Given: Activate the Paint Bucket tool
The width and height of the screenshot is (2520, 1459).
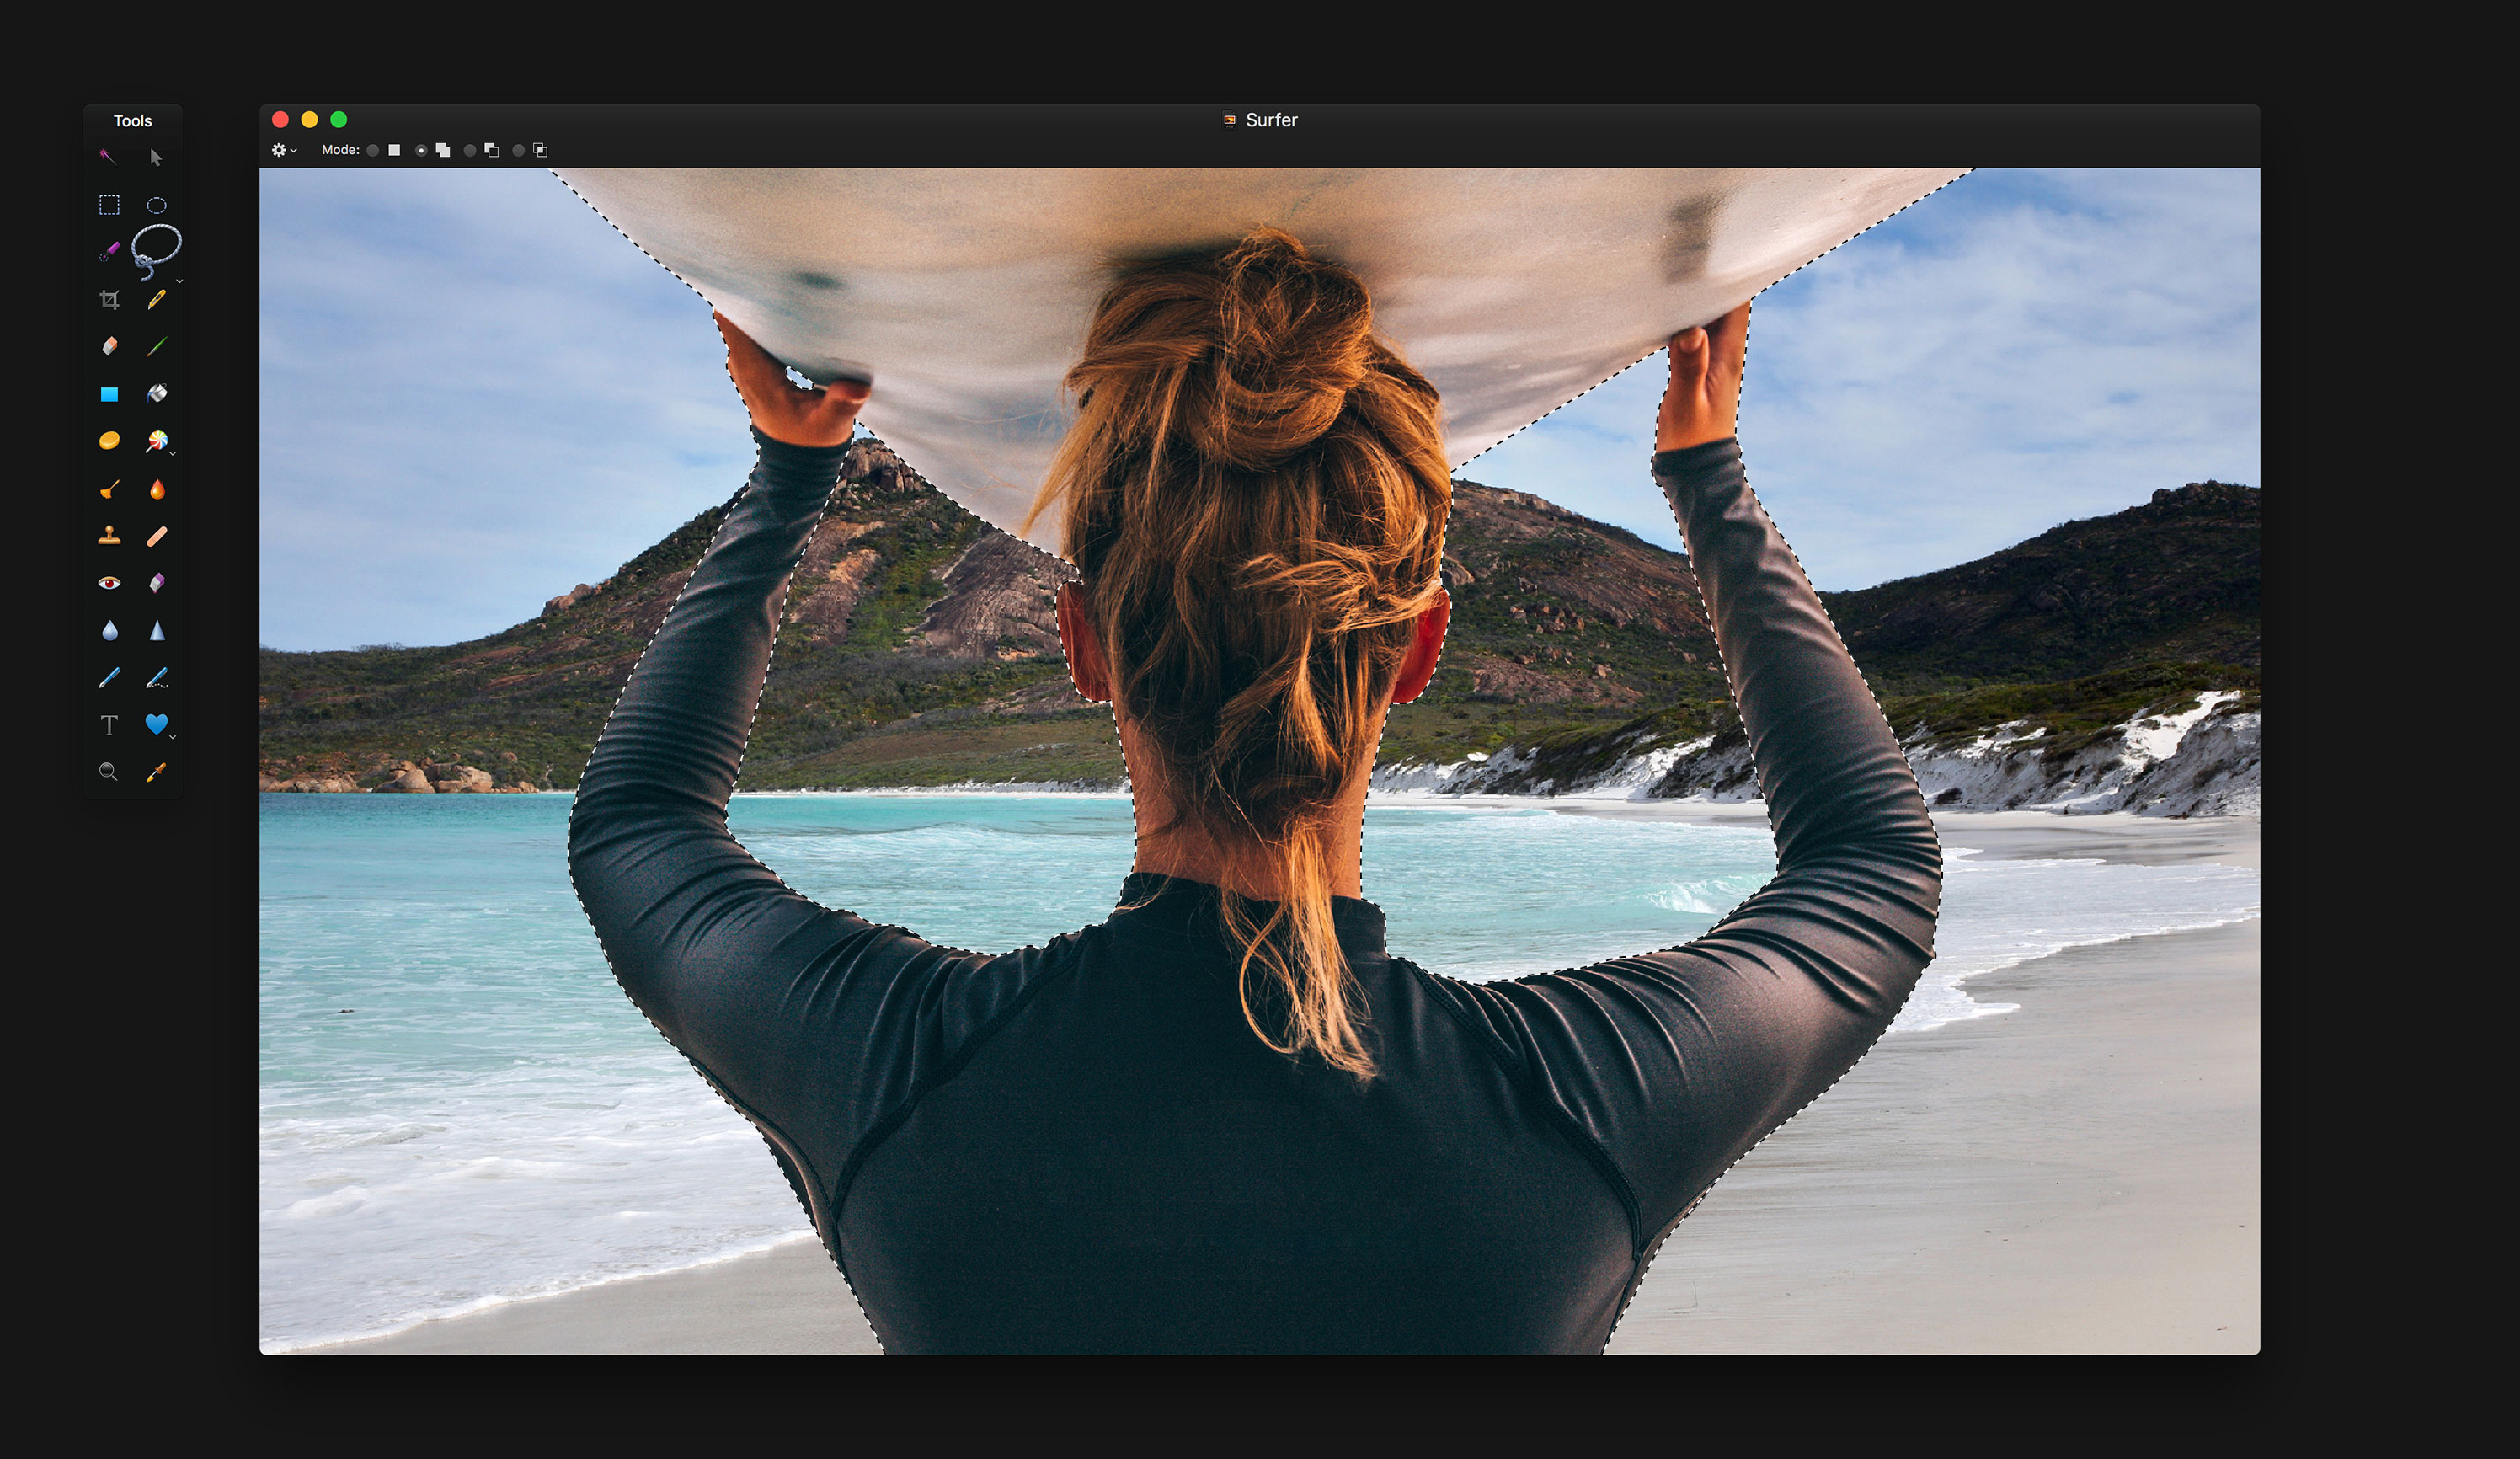Looking at the screenshot, I should click(x=157, y=394).
